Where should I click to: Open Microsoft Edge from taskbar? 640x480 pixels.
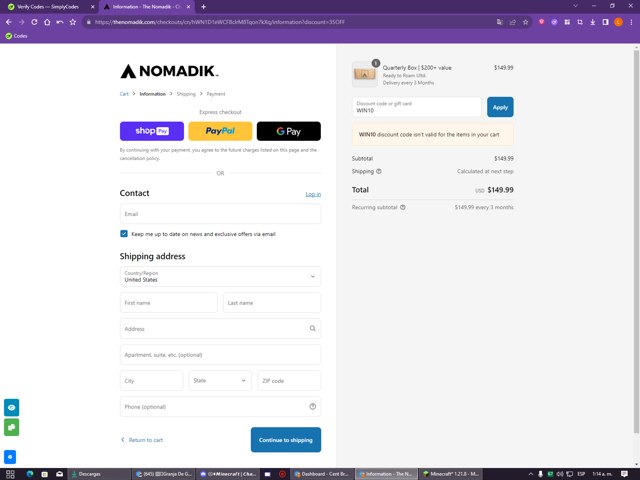coord(30,474)
